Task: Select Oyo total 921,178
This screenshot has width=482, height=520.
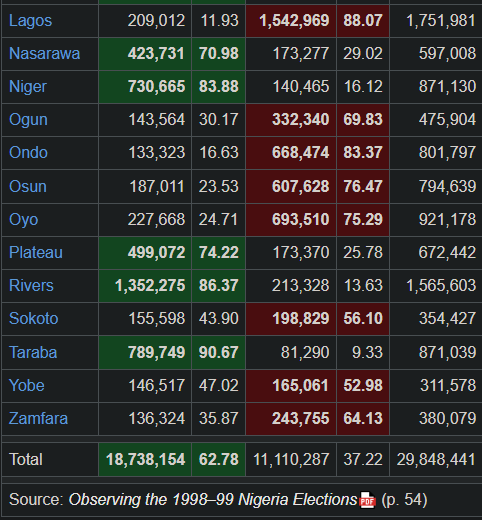Action: point(447,220)
